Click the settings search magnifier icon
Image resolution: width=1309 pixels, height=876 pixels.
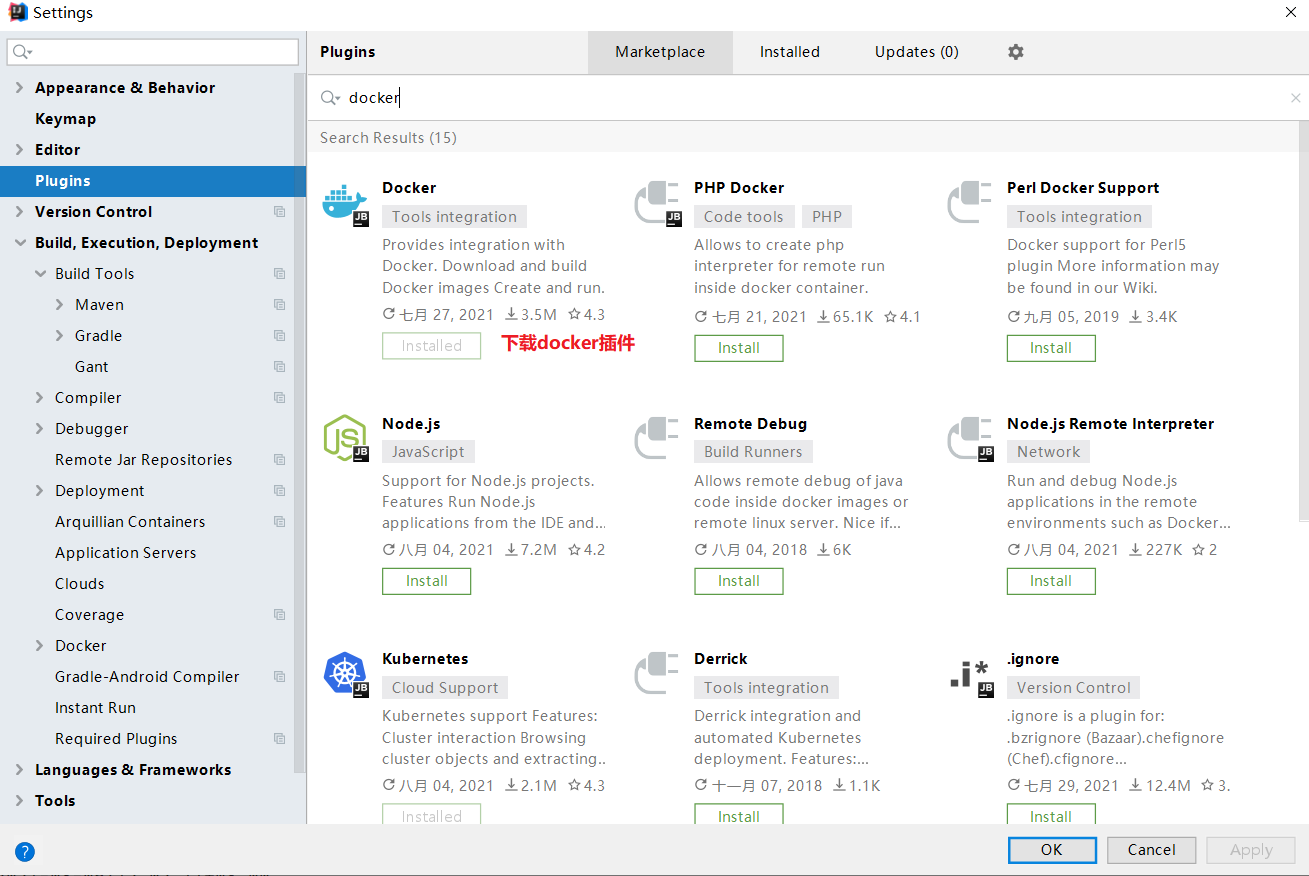coord(22,52)
